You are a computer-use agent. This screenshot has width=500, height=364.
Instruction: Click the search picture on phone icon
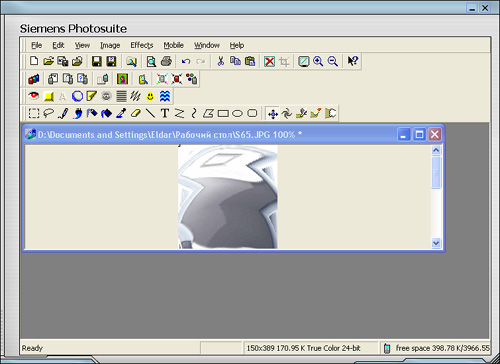(143, 79)
